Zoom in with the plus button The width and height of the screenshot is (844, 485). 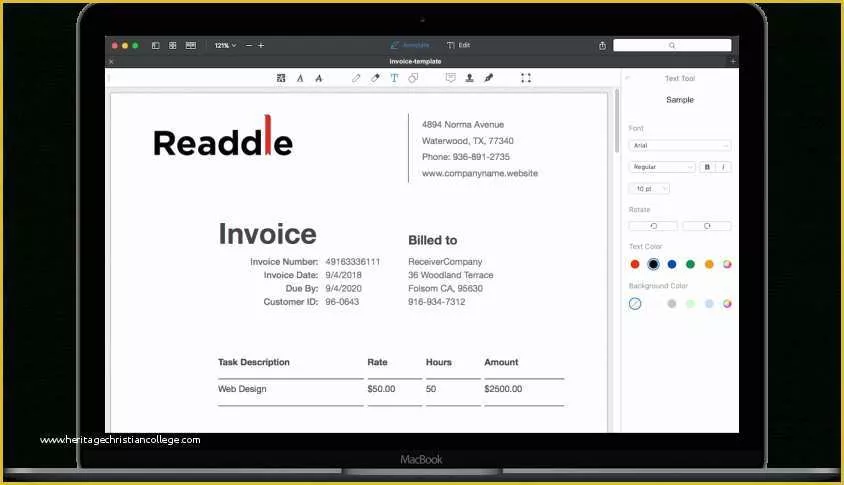tap(261, 46)
